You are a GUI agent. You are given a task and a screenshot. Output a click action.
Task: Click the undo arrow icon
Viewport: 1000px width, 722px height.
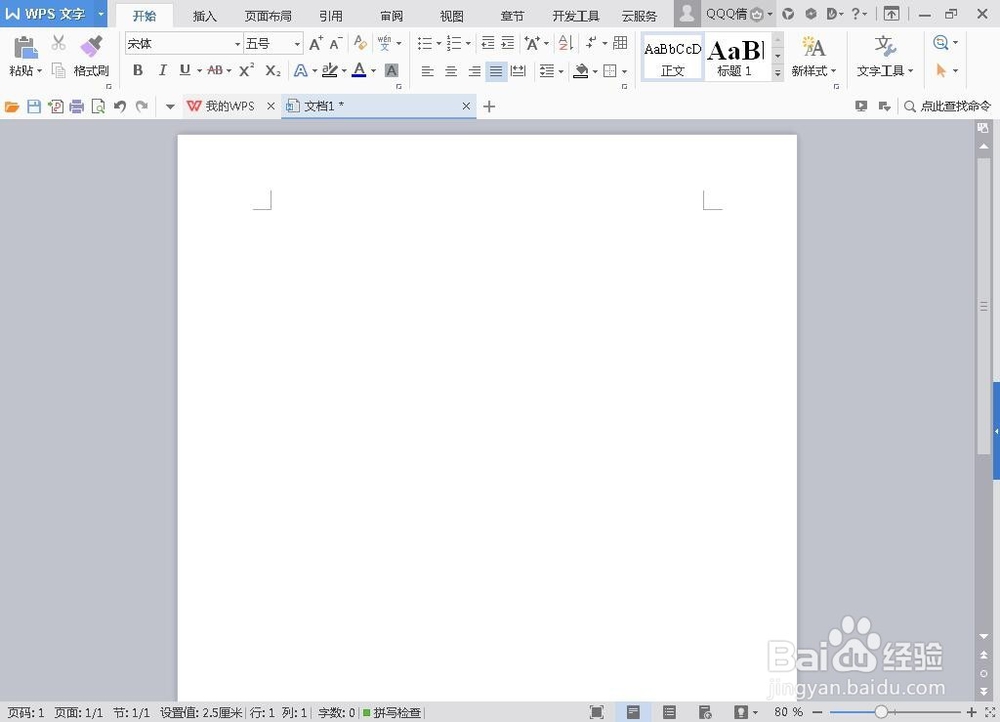pos(120,107)
